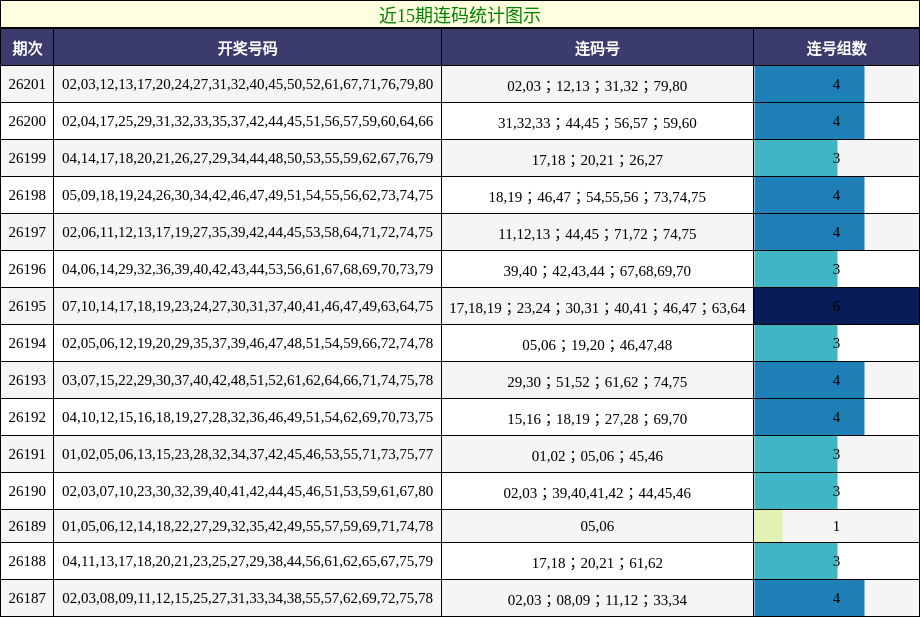Click the single consecutive code 05,06
The height and width of the screenshot is (617, 920).
coord(597,526)
